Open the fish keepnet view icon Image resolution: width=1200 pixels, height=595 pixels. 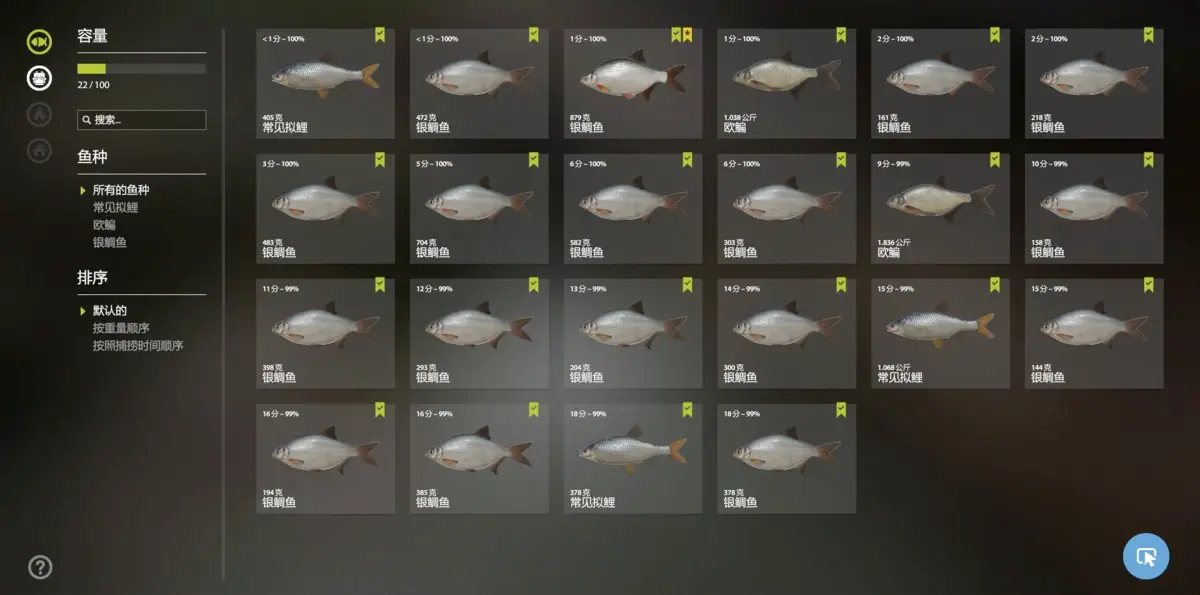click(39, 42)
